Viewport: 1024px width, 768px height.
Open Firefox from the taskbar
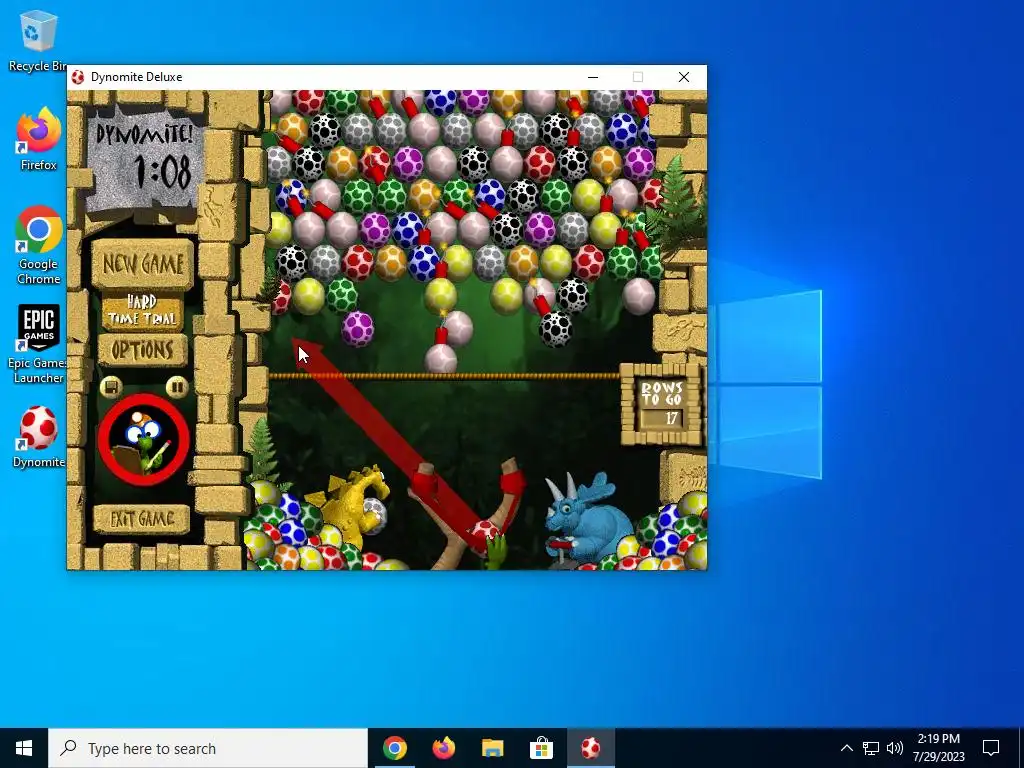[444, 748]
